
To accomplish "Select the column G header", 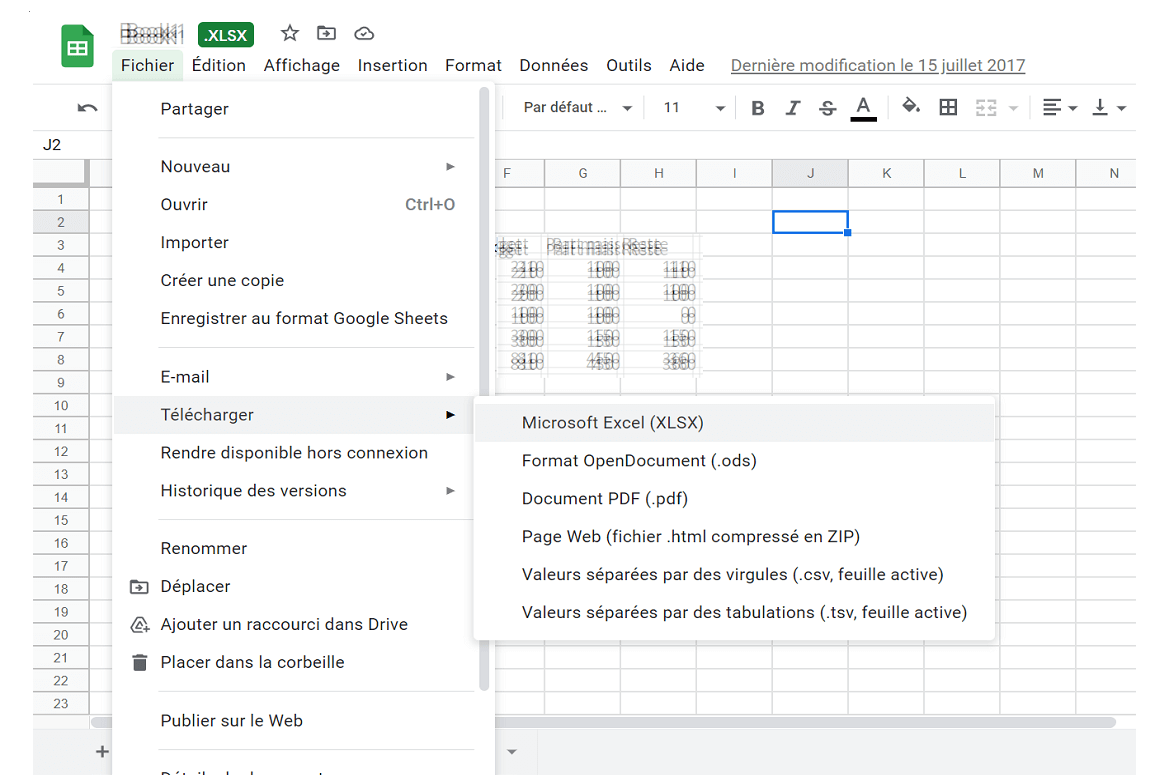I will 583,174.
